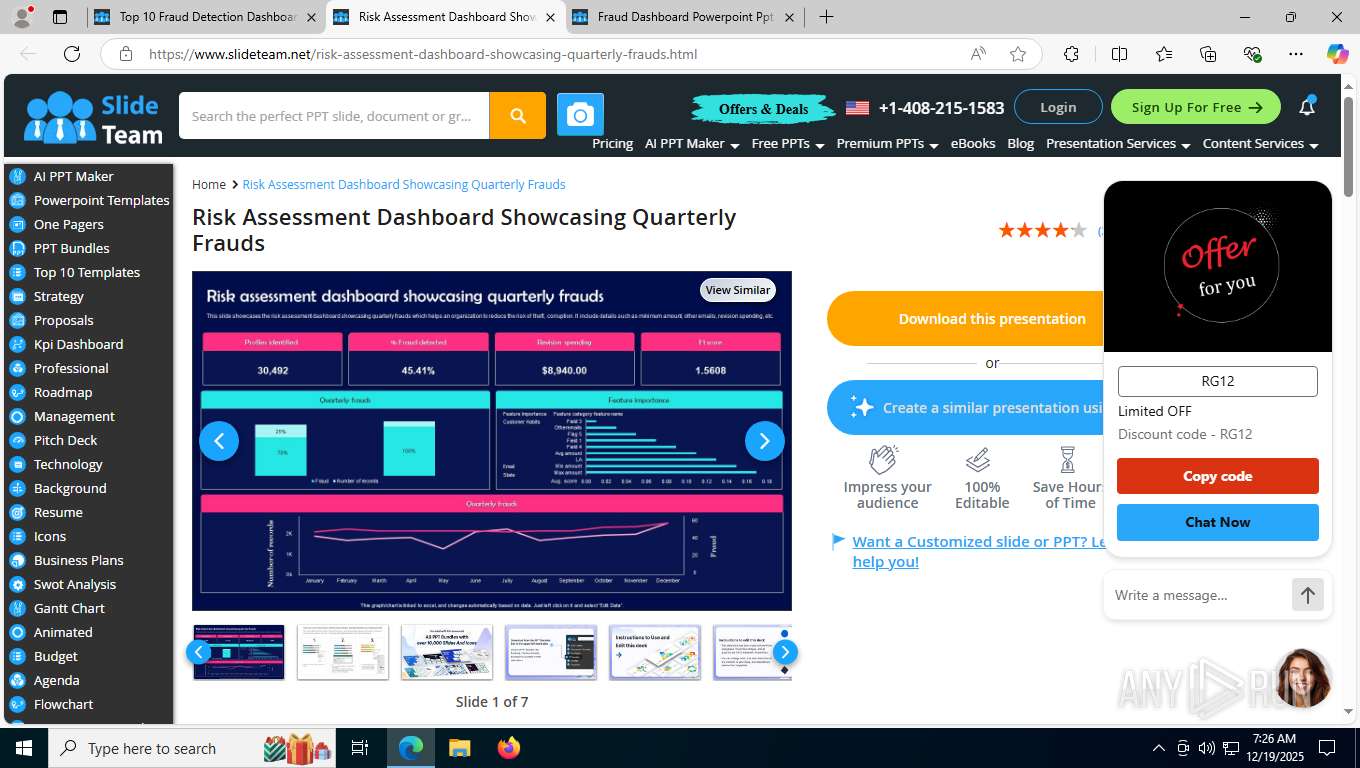Click Download this presentation button
Image resolution: width=1360 pixels, height=768 pixels.
coord(966,319)
